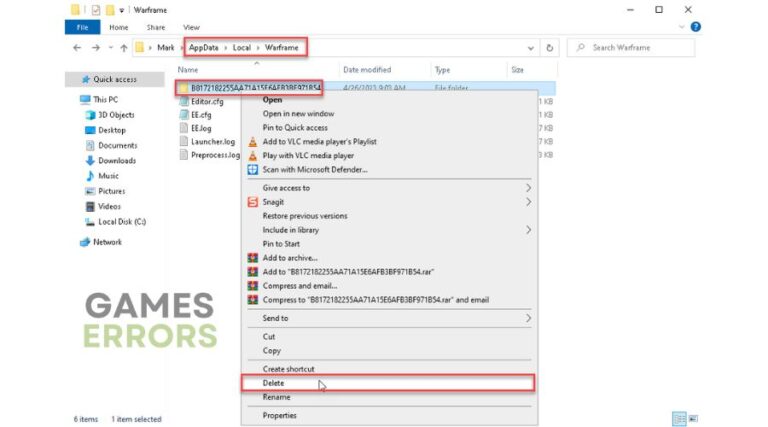This screenshot has width=768, height=427.
Task: Select the Editor.cfg file
Action: pyautogui.click(x=207, y=101)
